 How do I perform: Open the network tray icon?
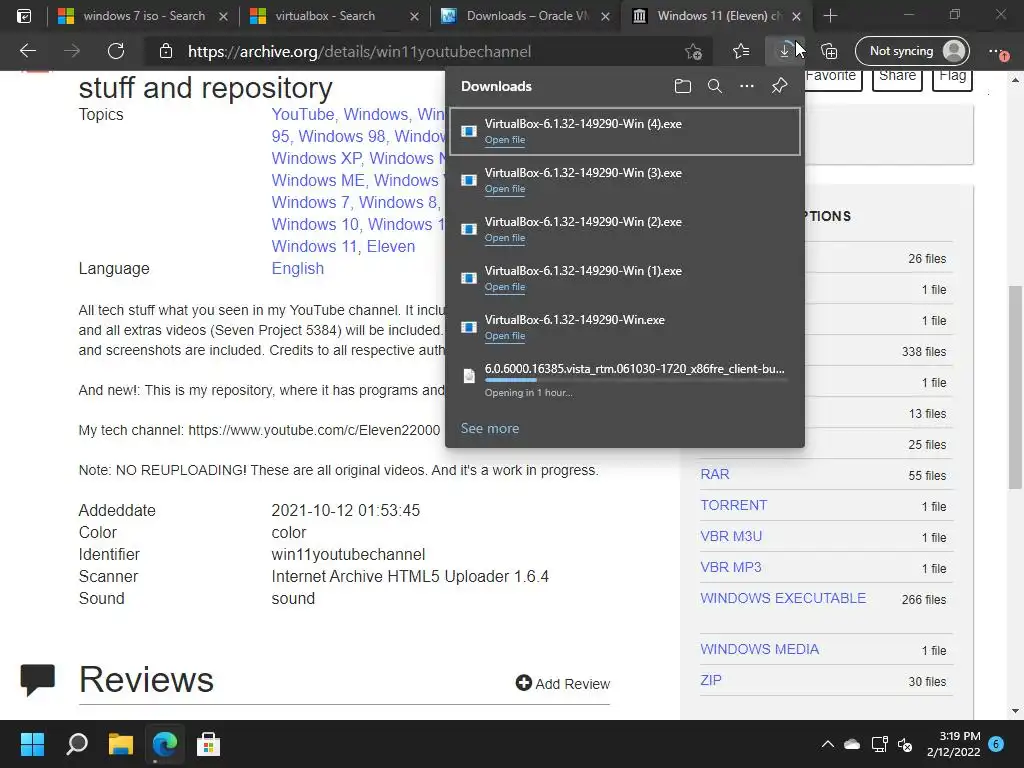click(x=879, y=744)
